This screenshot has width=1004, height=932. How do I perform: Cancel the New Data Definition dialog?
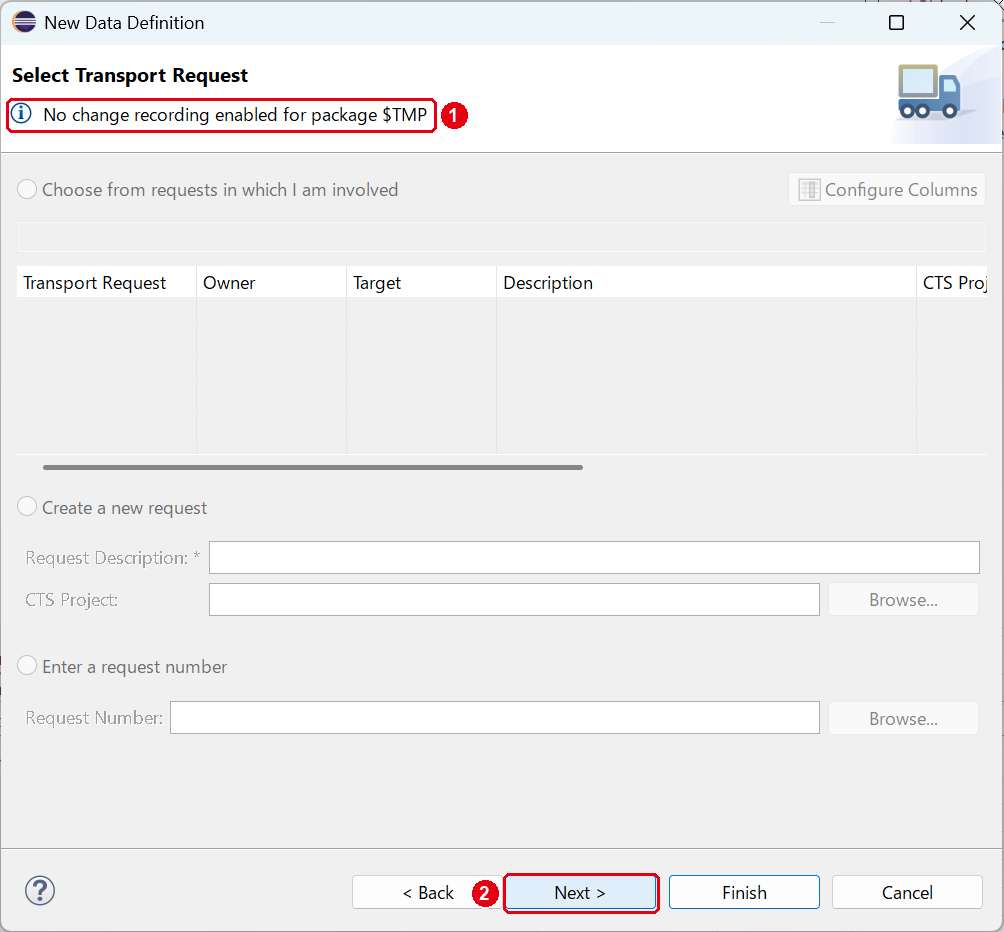(907, 892)
